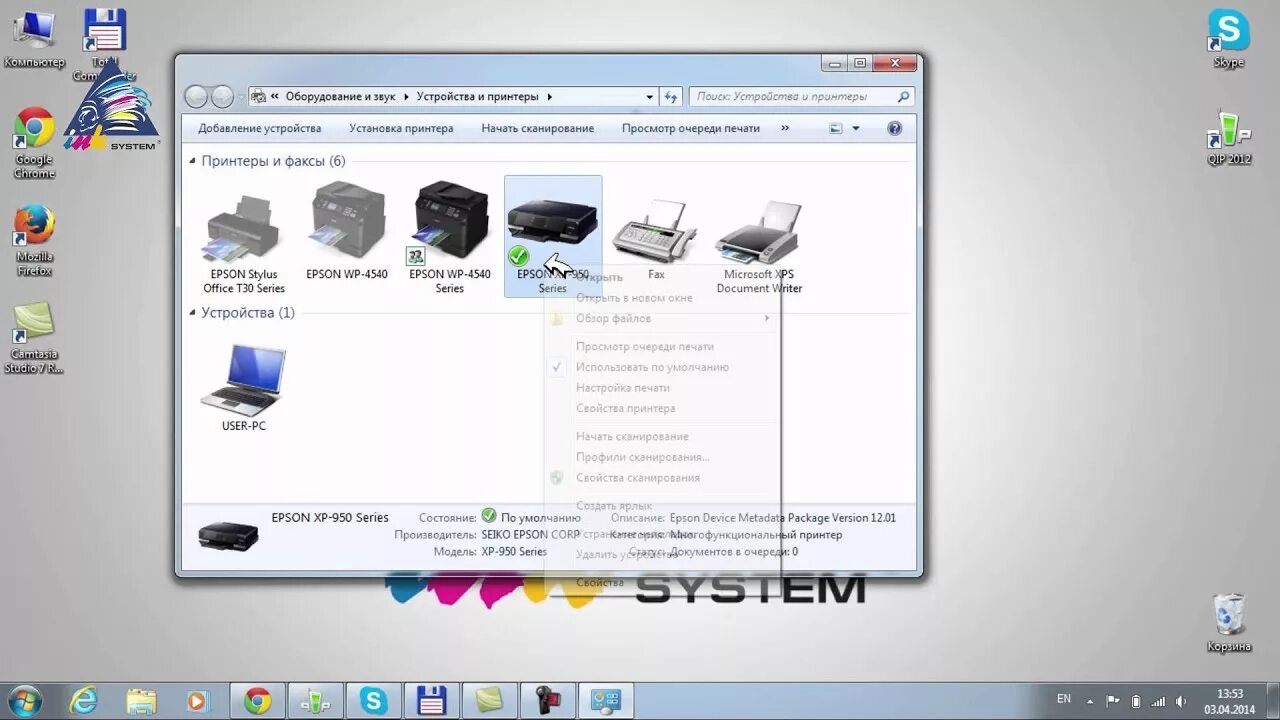
Task: Click the change view icon in the toolbar
Action: coord(836,128)
